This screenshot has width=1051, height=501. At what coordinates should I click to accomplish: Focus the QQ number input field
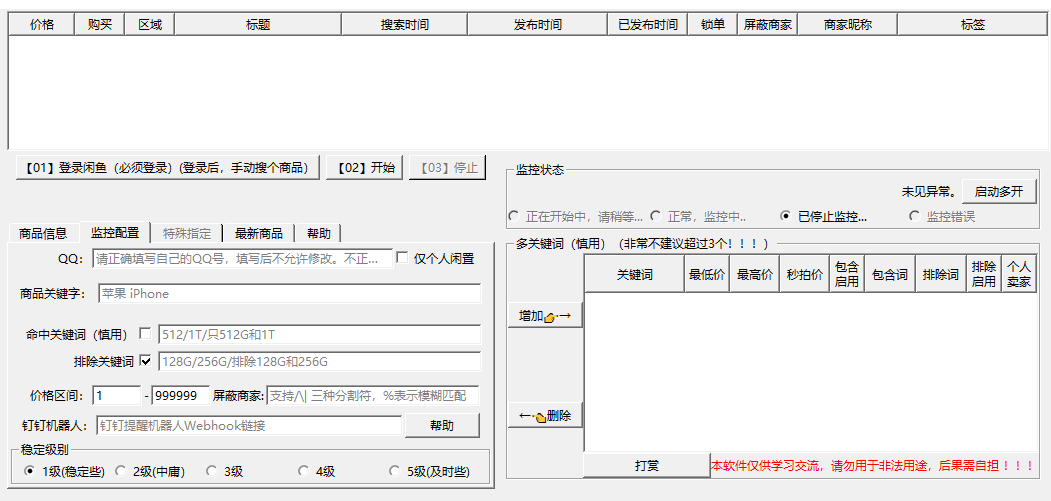[x=242, y=258]
